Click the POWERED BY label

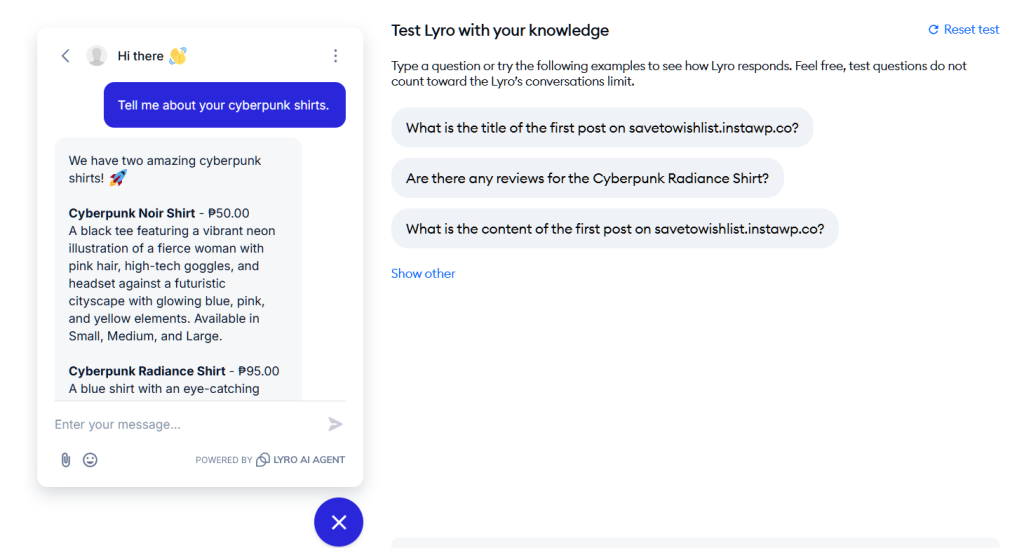(223, 460)
